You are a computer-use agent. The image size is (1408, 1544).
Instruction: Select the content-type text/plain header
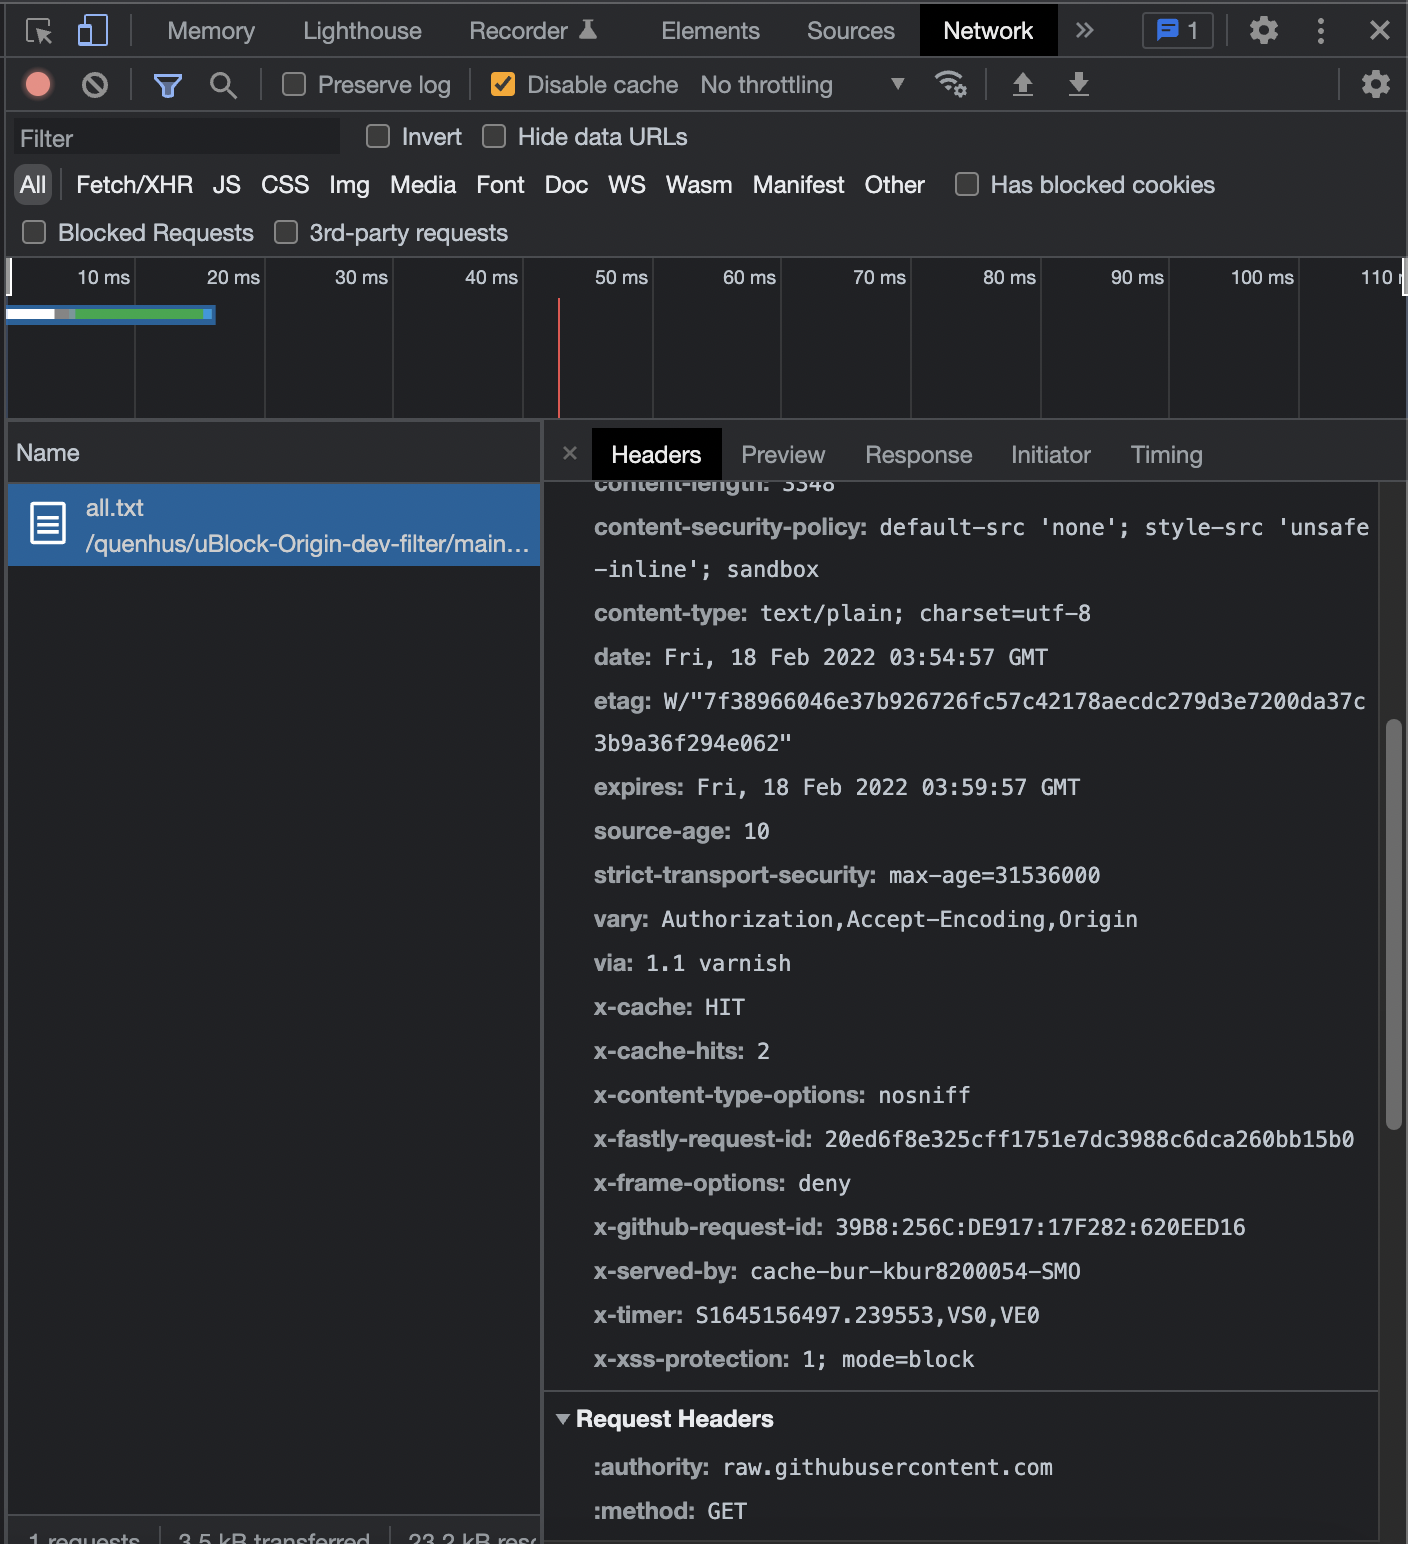pyautogui.click(x=842, y=613)
